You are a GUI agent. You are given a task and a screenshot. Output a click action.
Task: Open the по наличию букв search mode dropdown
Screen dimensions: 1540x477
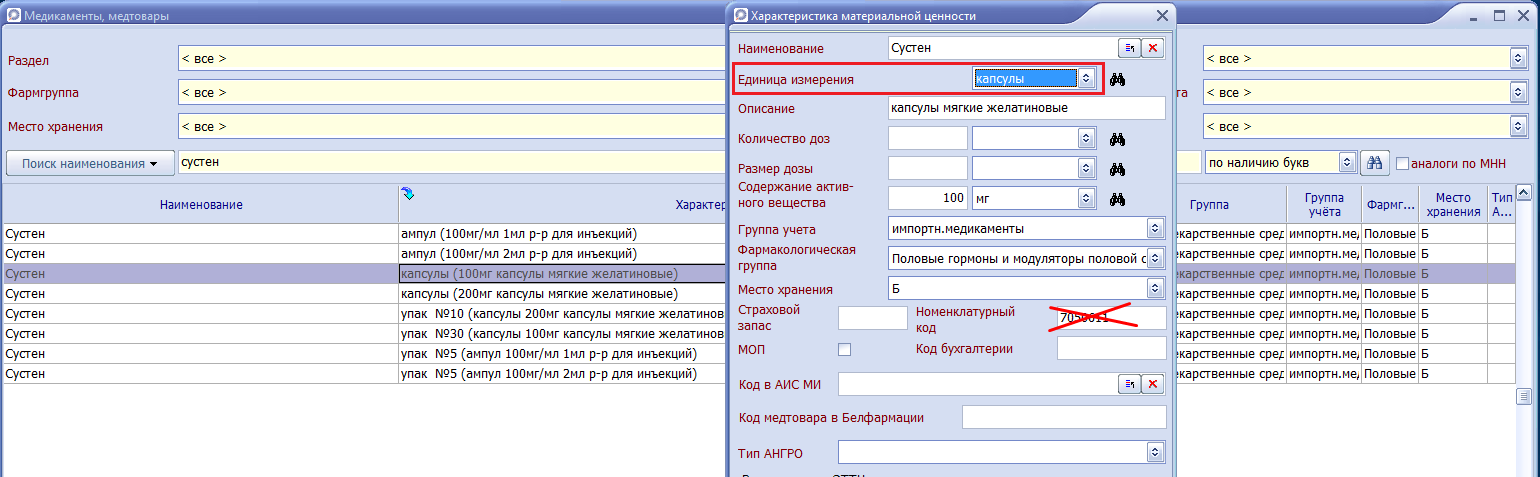pyautogui.click(x=1346, y=162)
